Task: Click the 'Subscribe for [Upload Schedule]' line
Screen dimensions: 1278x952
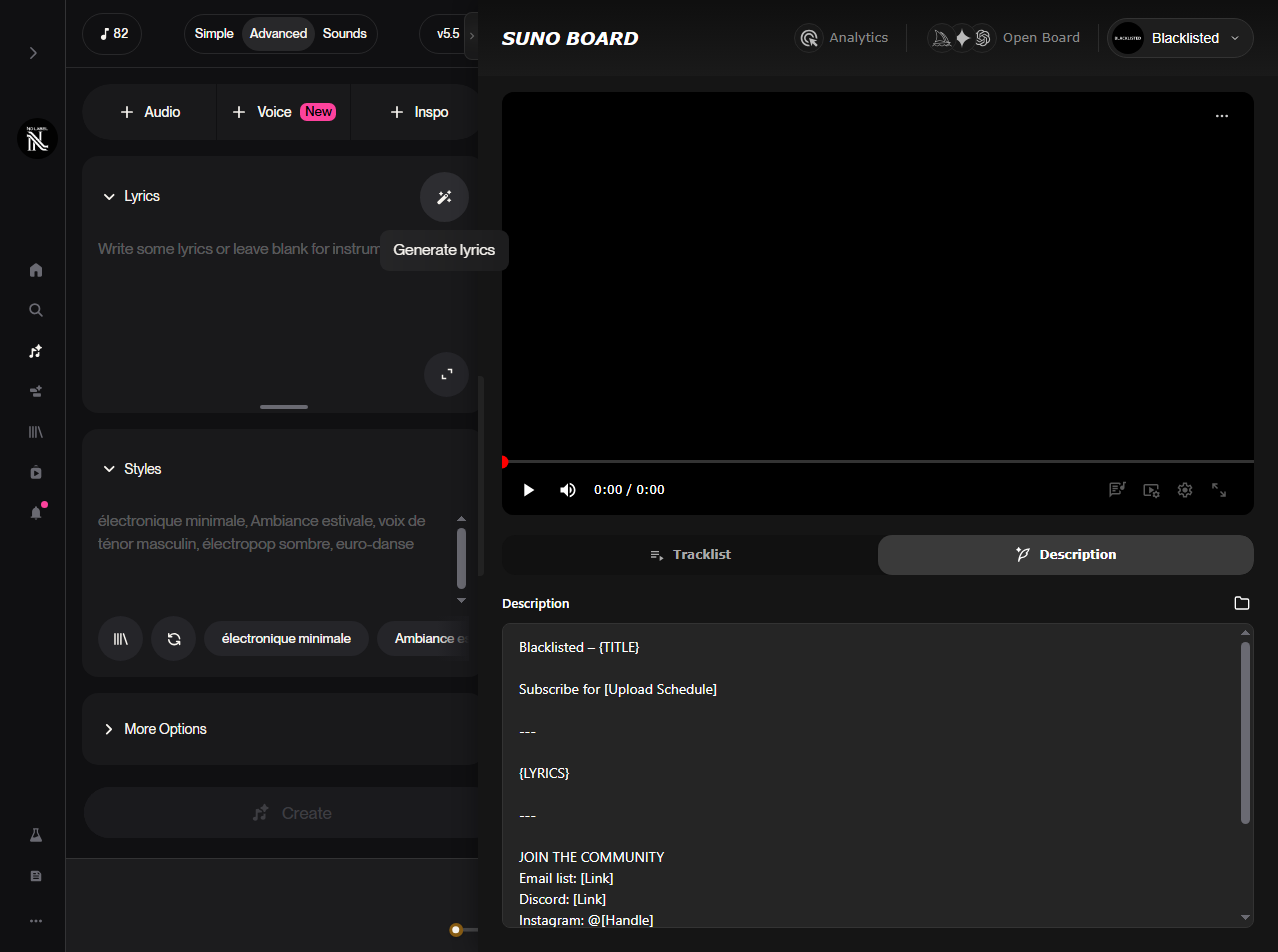Action: pyautogui.click(x=618, y=689)
